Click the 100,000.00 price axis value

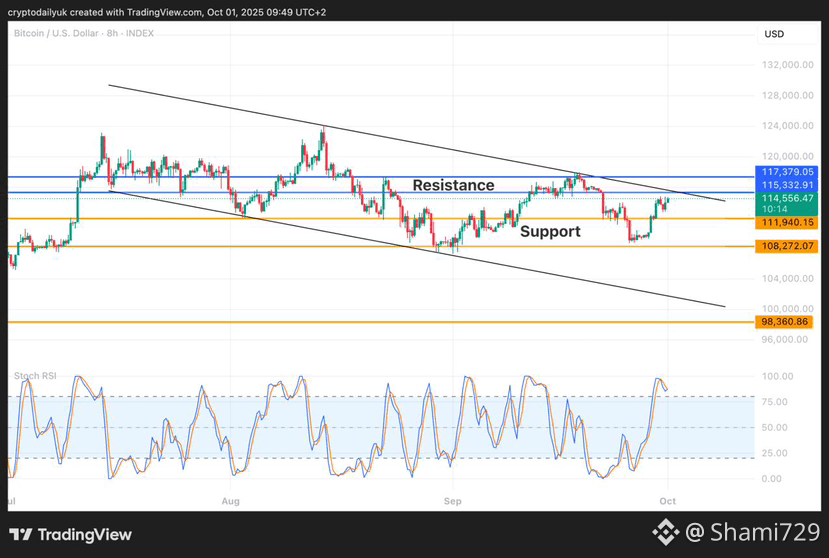pos(787,309)
